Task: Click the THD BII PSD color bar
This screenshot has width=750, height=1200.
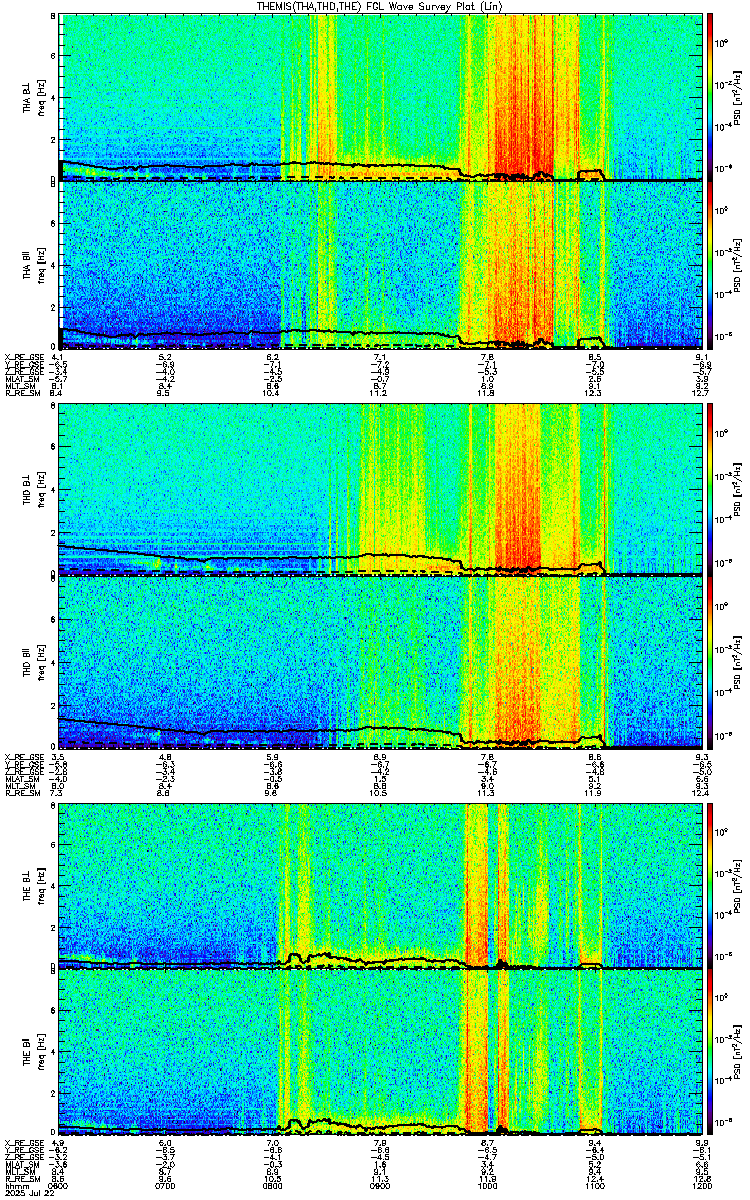Action: (x=711, y=662)
